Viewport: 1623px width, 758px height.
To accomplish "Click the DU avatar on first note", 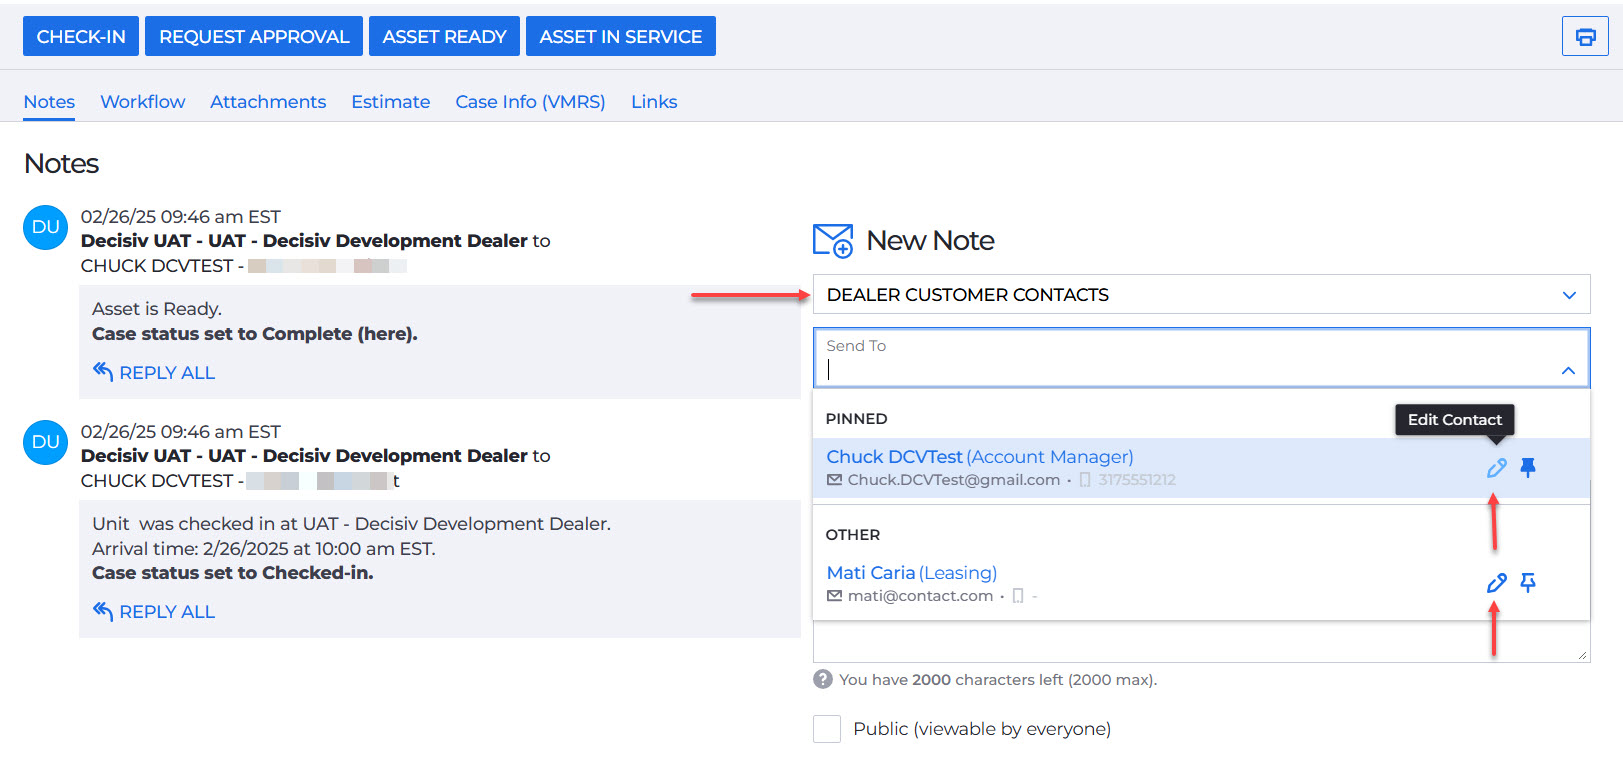I will (x=46, y=228).
